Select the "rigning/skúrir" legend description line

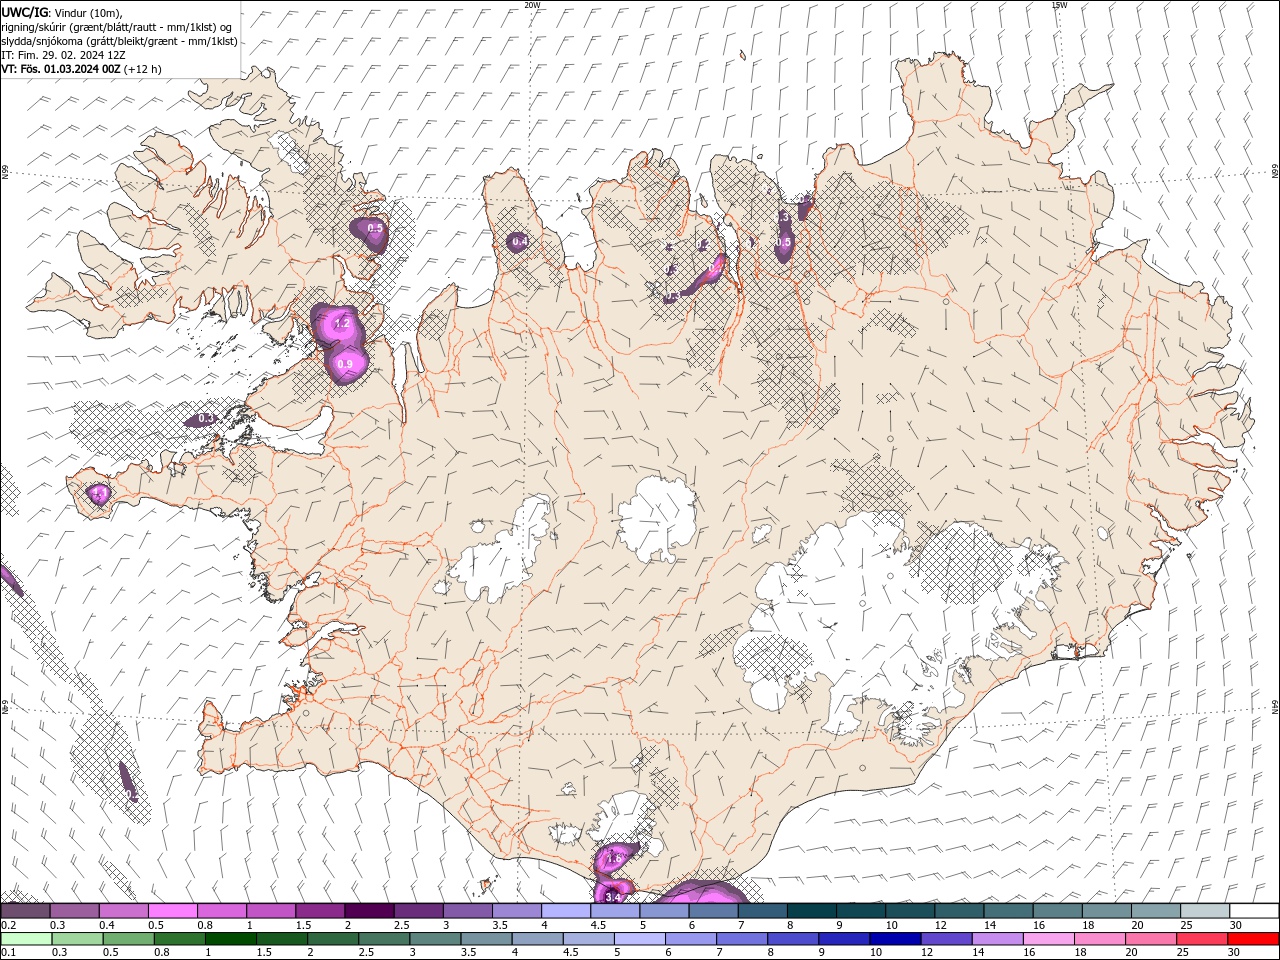click(x=117, y=27)
